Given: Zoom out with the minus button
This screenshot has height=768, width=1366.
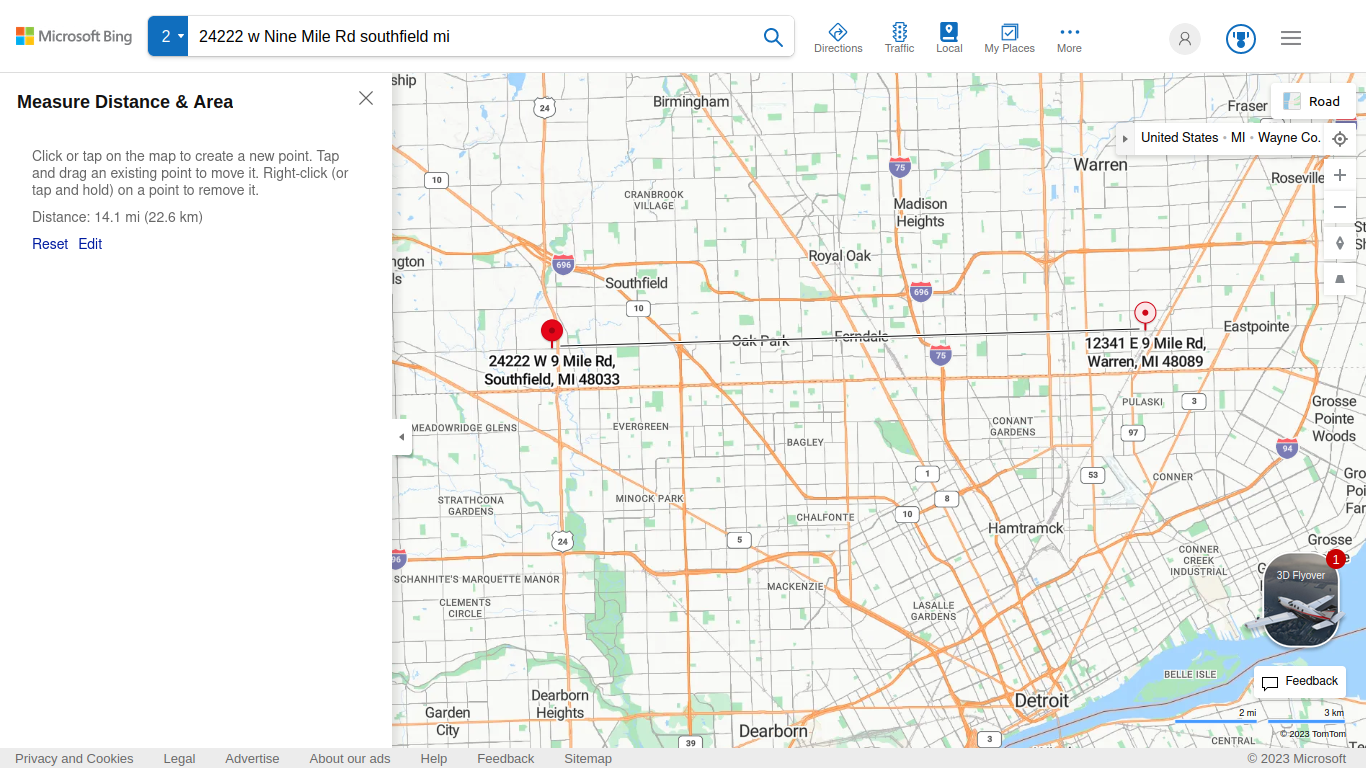Looking at the screenshot, I should click(1340, 207).
